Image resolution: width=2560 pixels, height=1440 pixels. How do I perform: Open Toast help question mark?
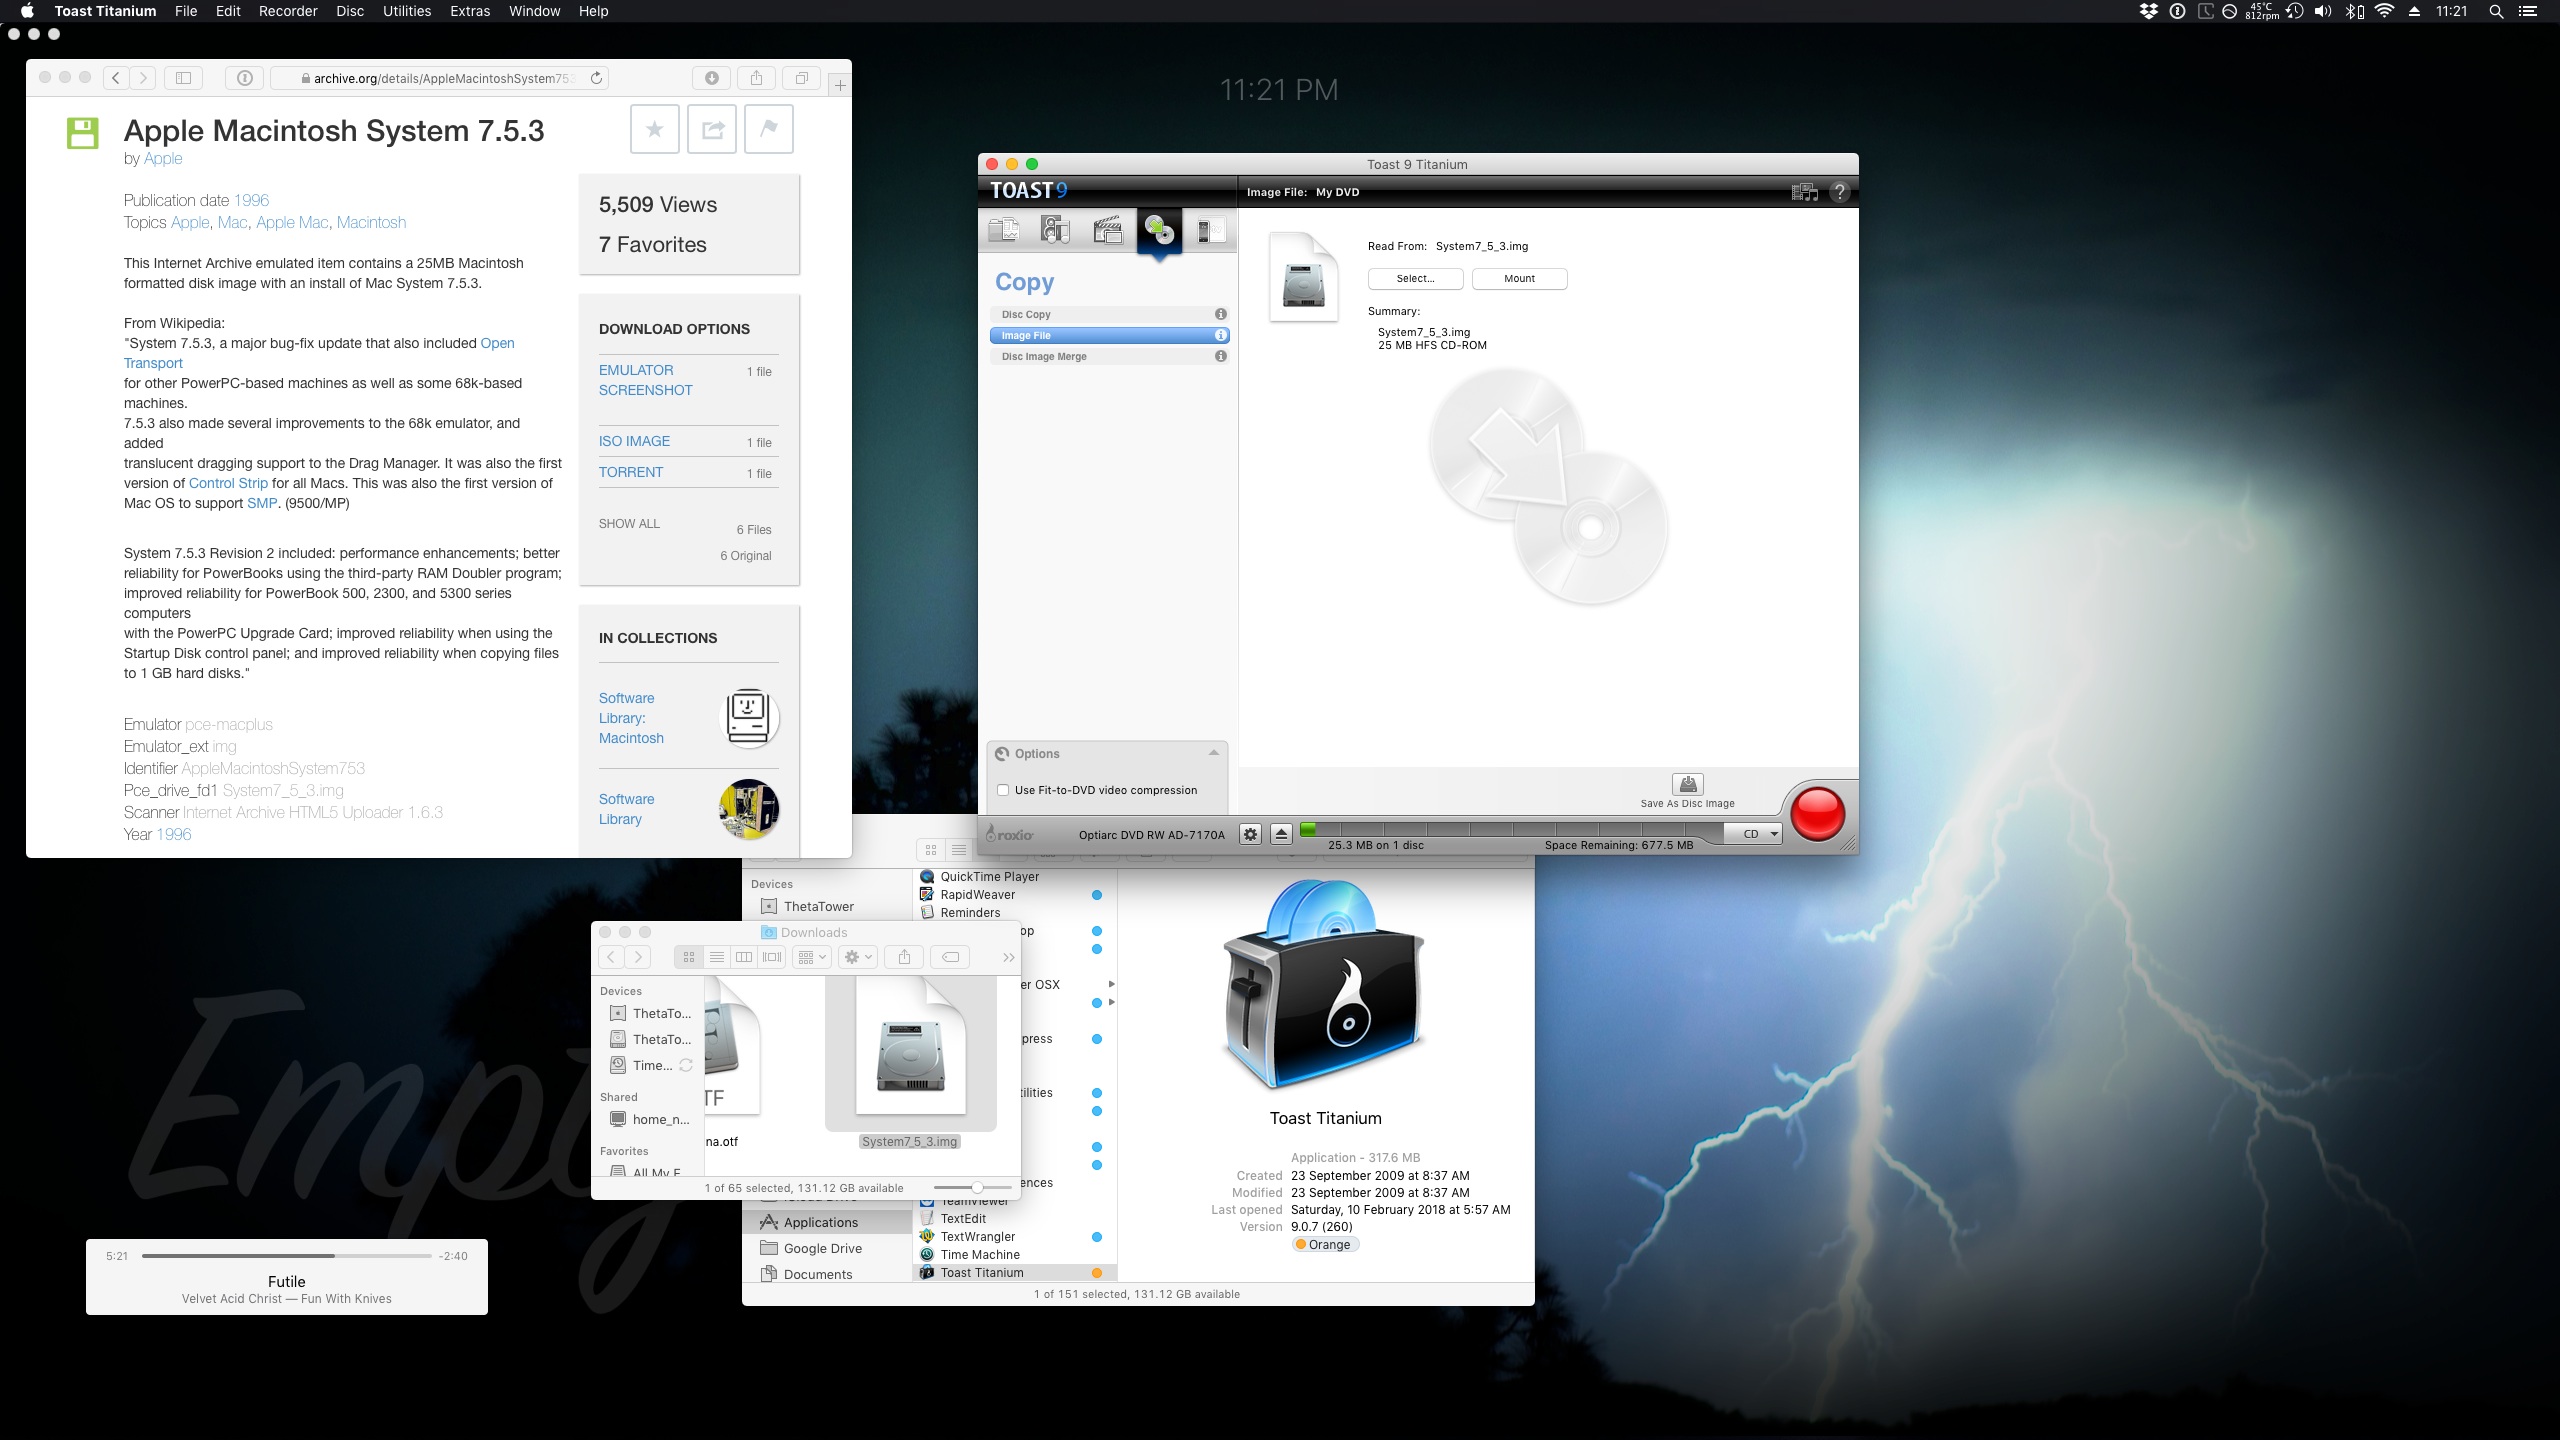tap(1840, 192)
